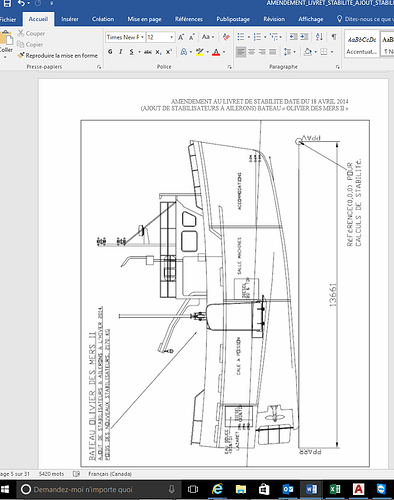Toggle show paragraph marks ¶
The image size is (394, 500).
(x=334, y=37)
